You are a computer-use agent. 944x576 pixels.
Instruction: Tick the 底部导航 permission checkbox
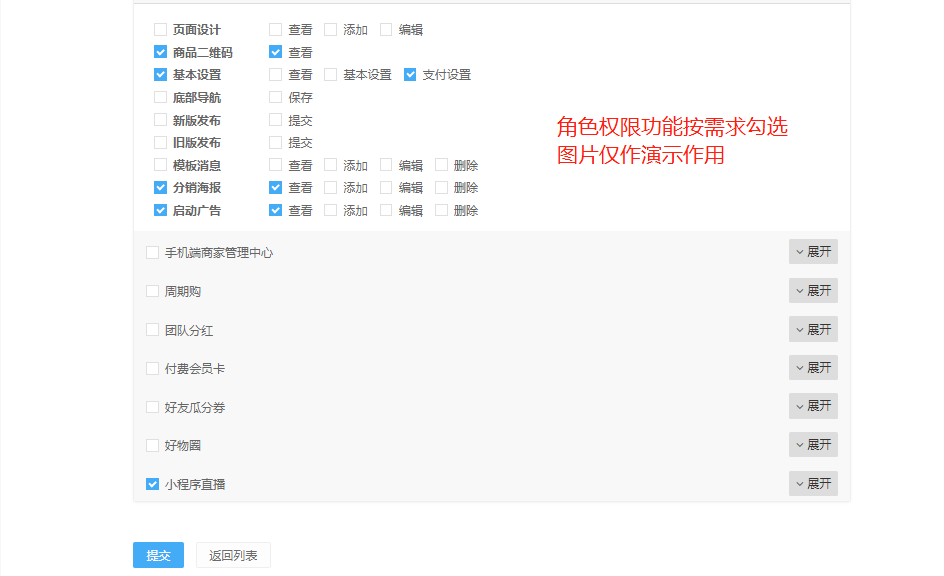point(160,98)
